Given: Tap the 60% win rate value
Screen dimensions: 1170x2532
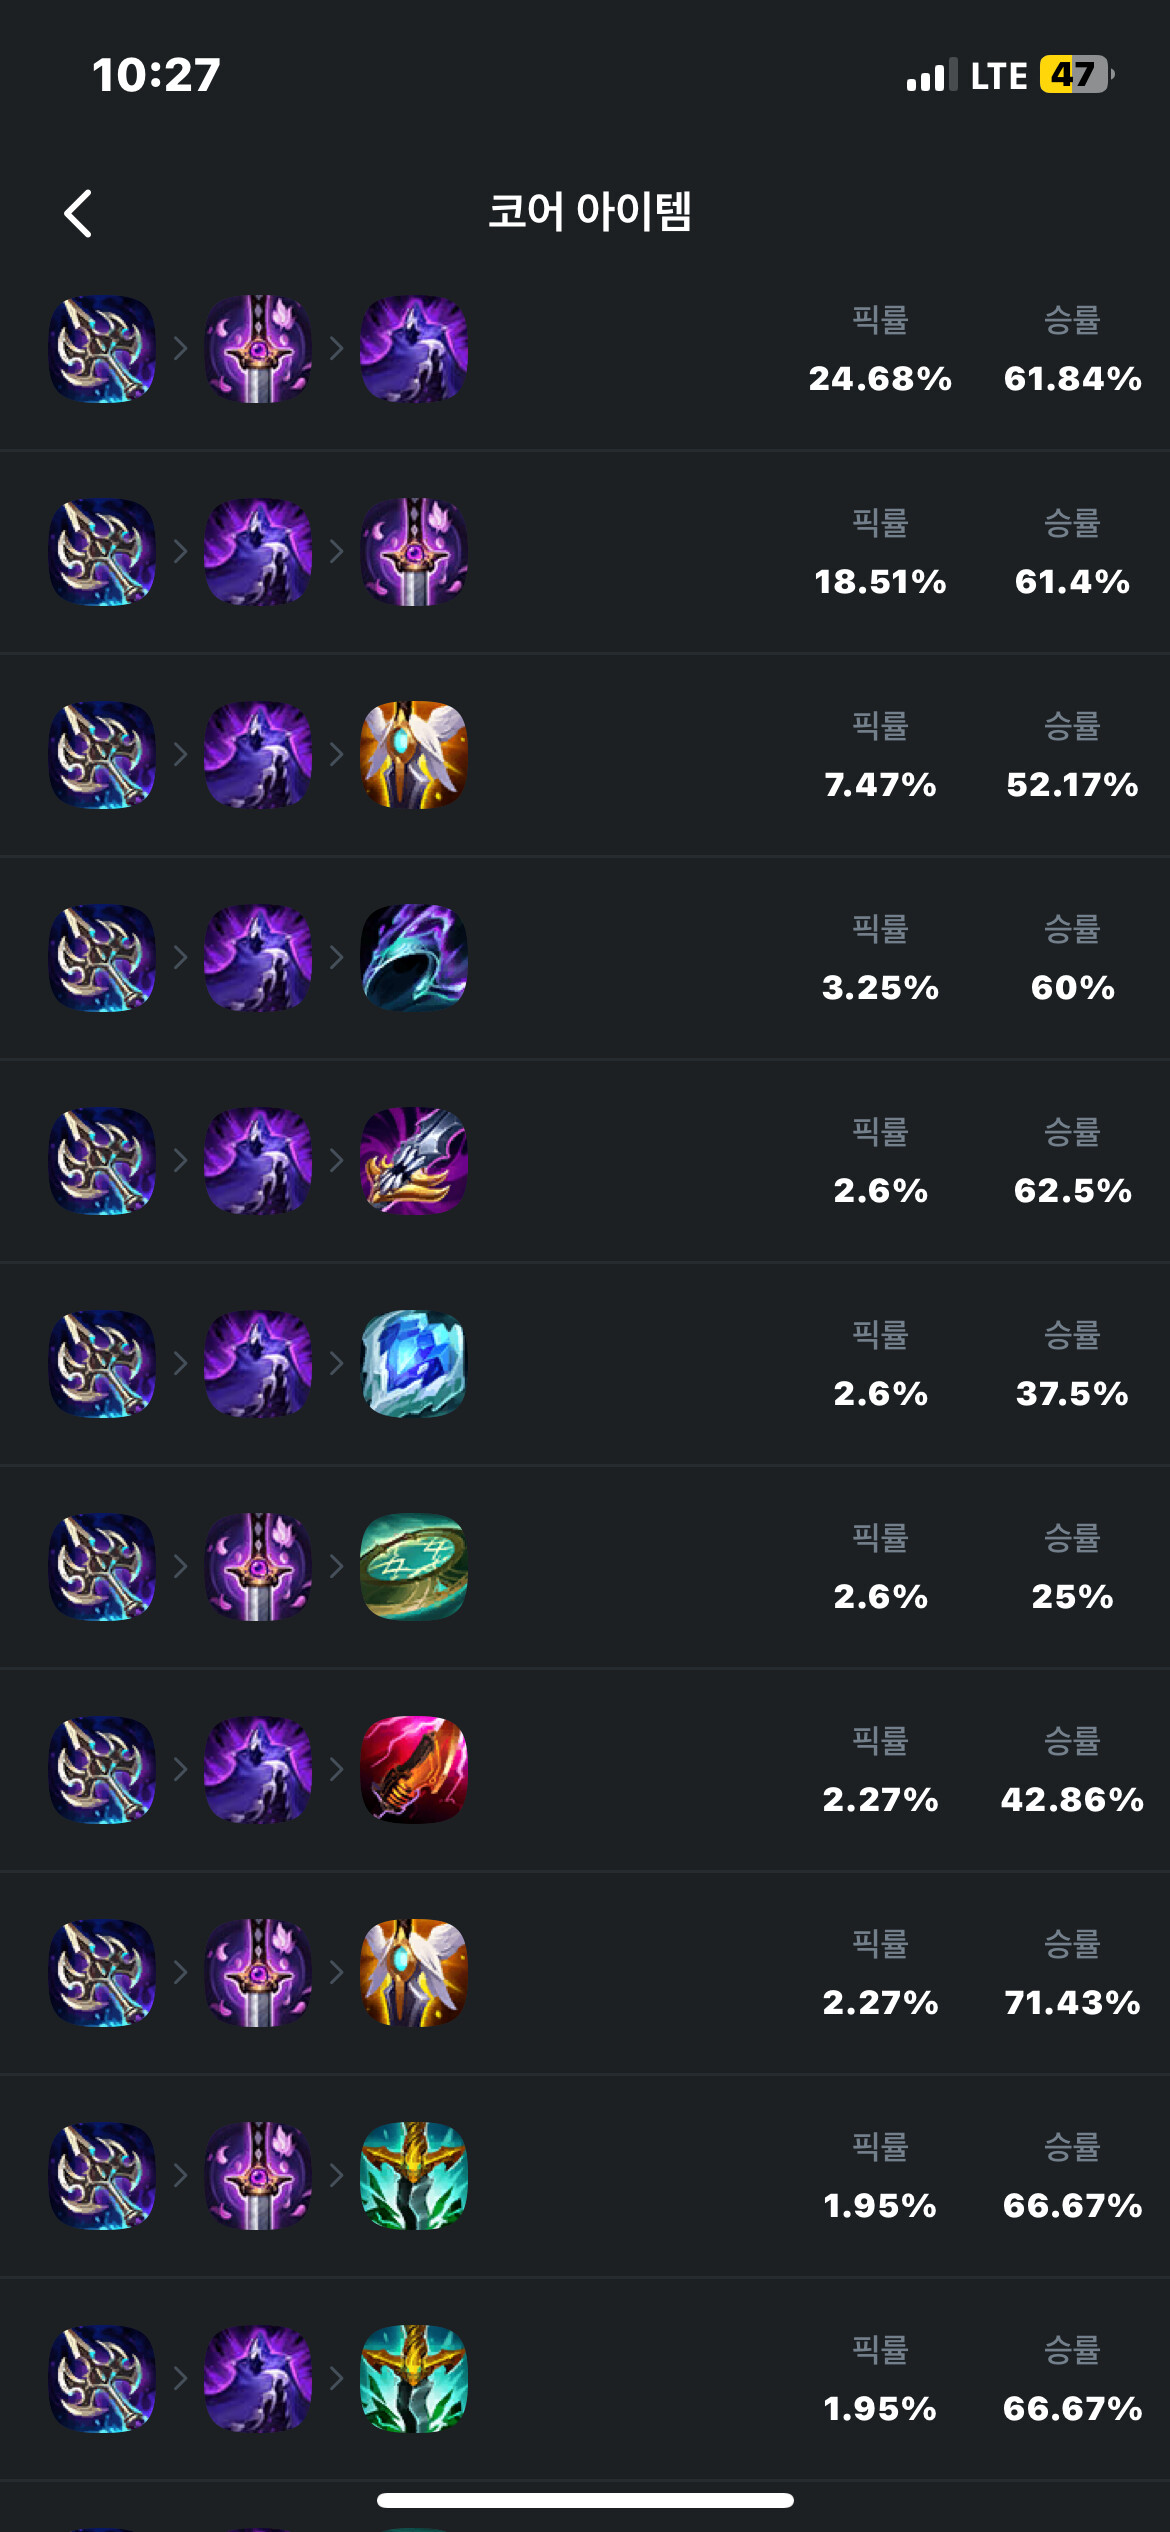Looking at the screenshot, I should 1072,988.
